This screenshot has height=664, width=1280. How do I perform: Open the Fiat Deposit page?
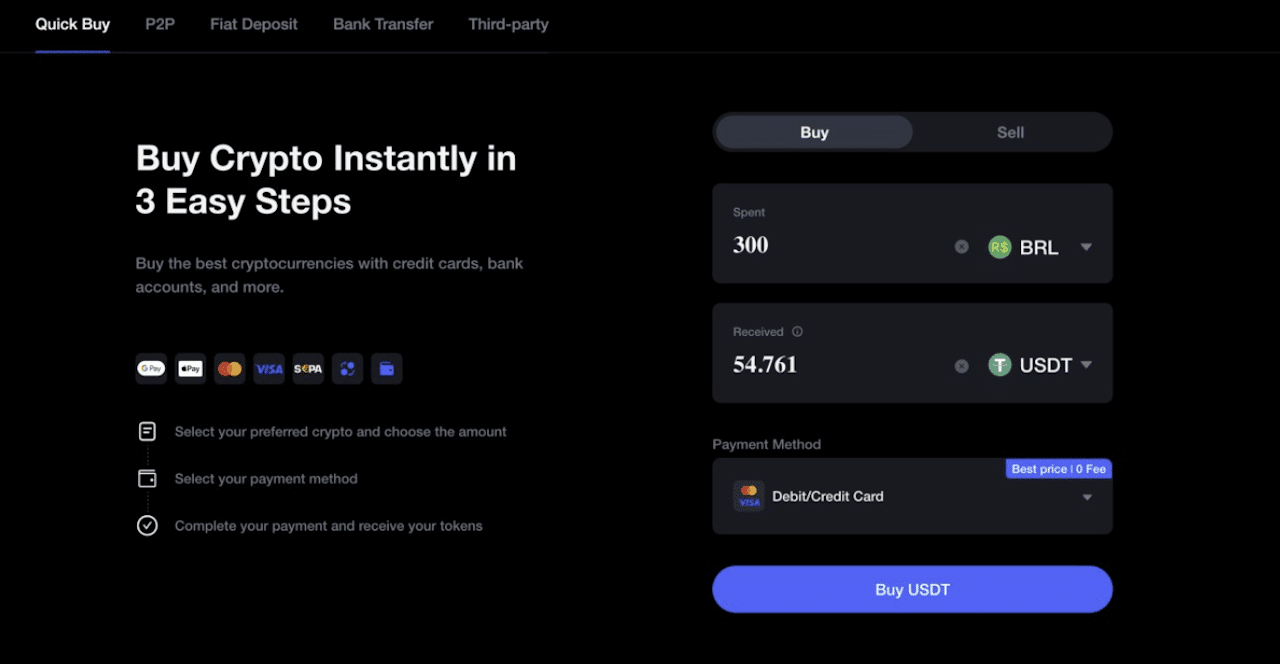tap(253, 24)
